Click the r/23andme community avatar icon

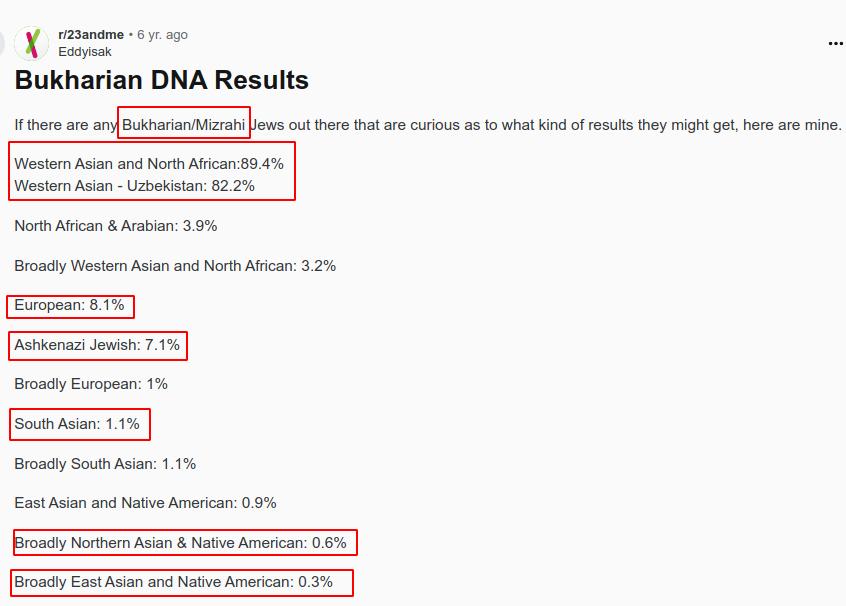[x=32, y=43]
